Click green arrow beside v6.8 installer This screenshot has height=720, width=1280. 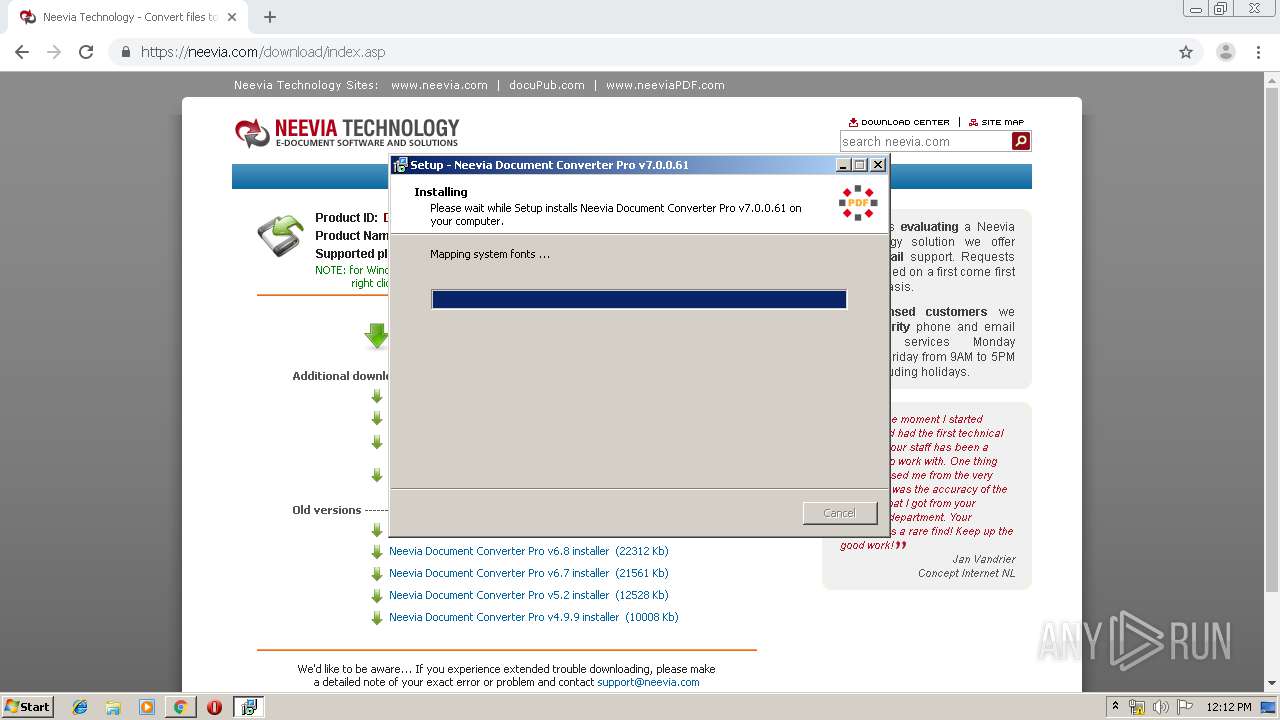377,552
